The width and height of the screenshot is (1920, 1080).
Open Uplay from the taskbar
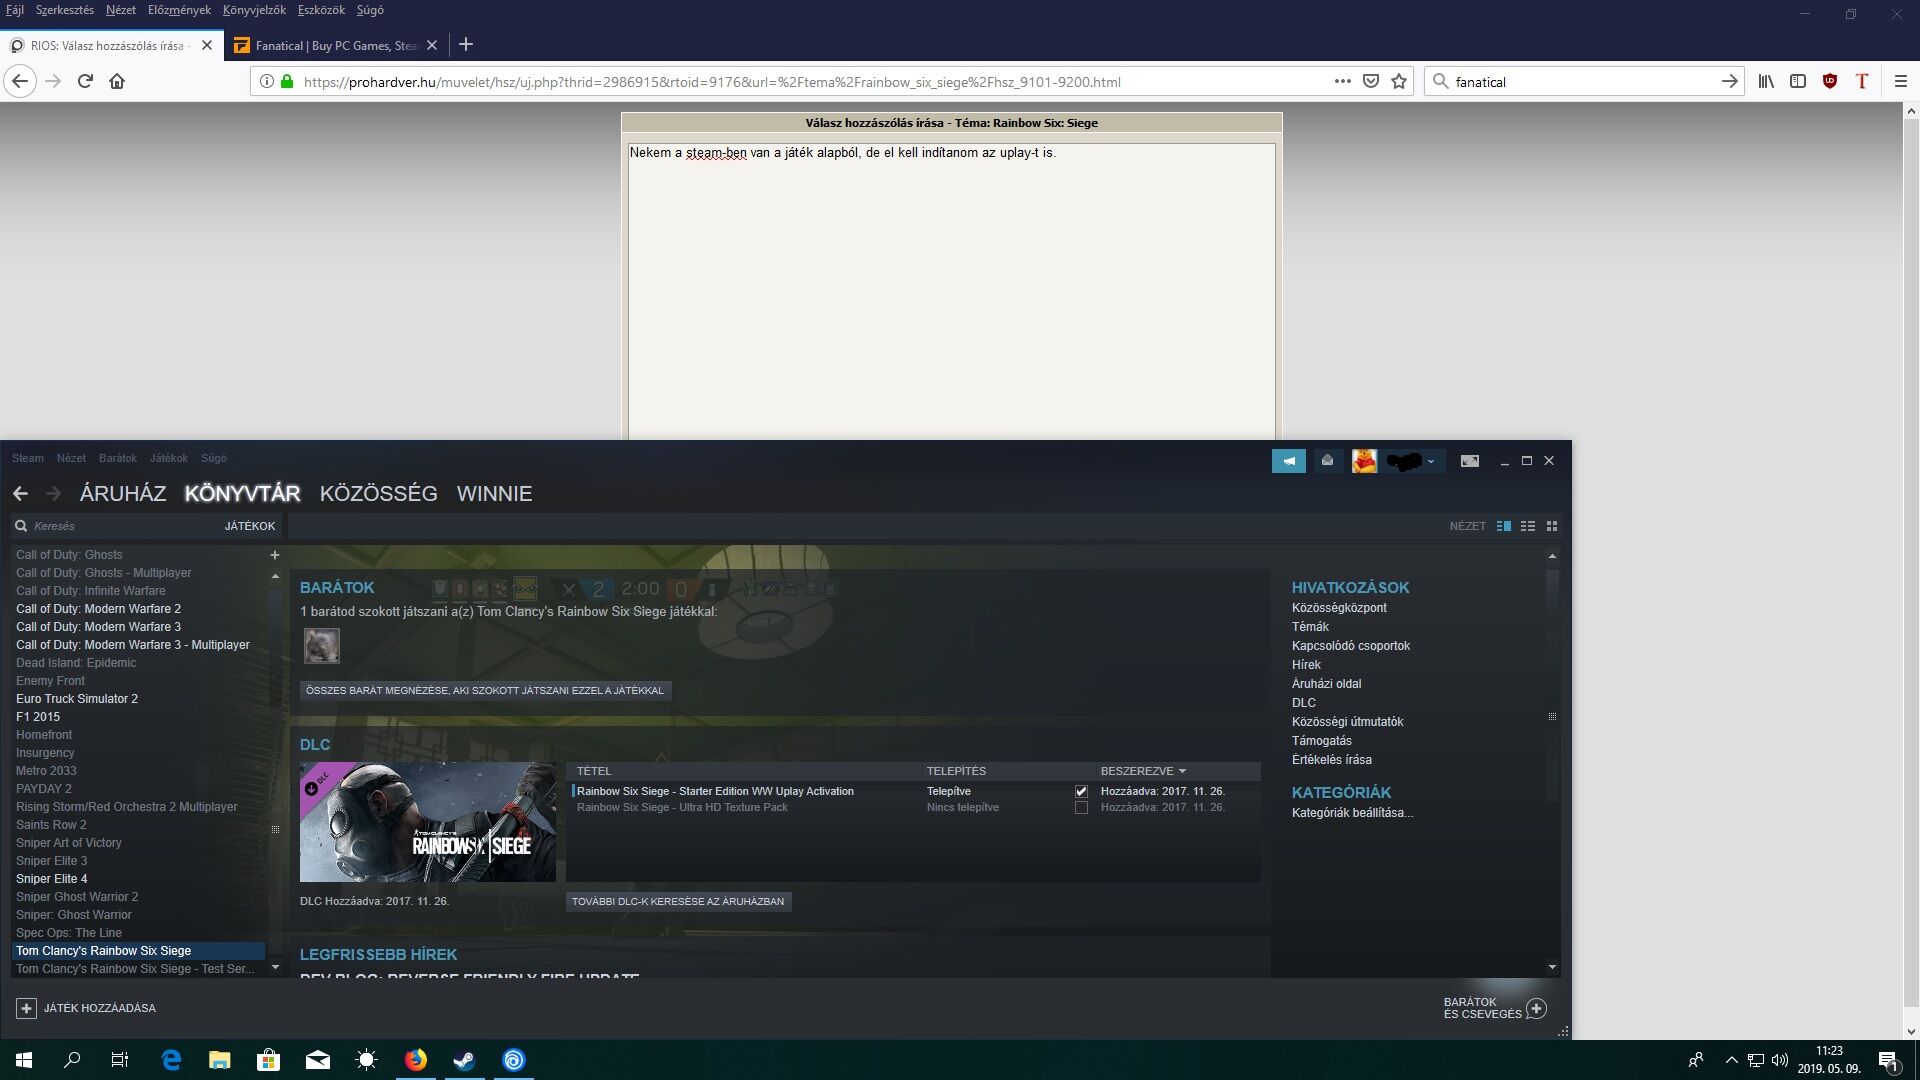pos(513,1060)
